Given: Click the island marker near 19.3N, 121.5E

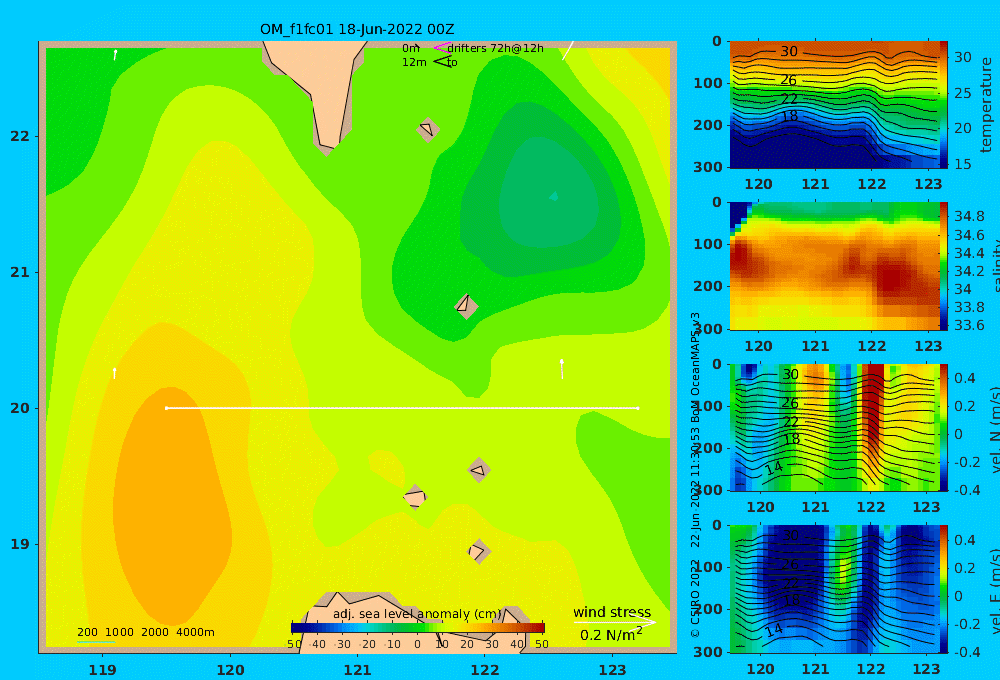Looking at the screenshot, I should point(415,497).
